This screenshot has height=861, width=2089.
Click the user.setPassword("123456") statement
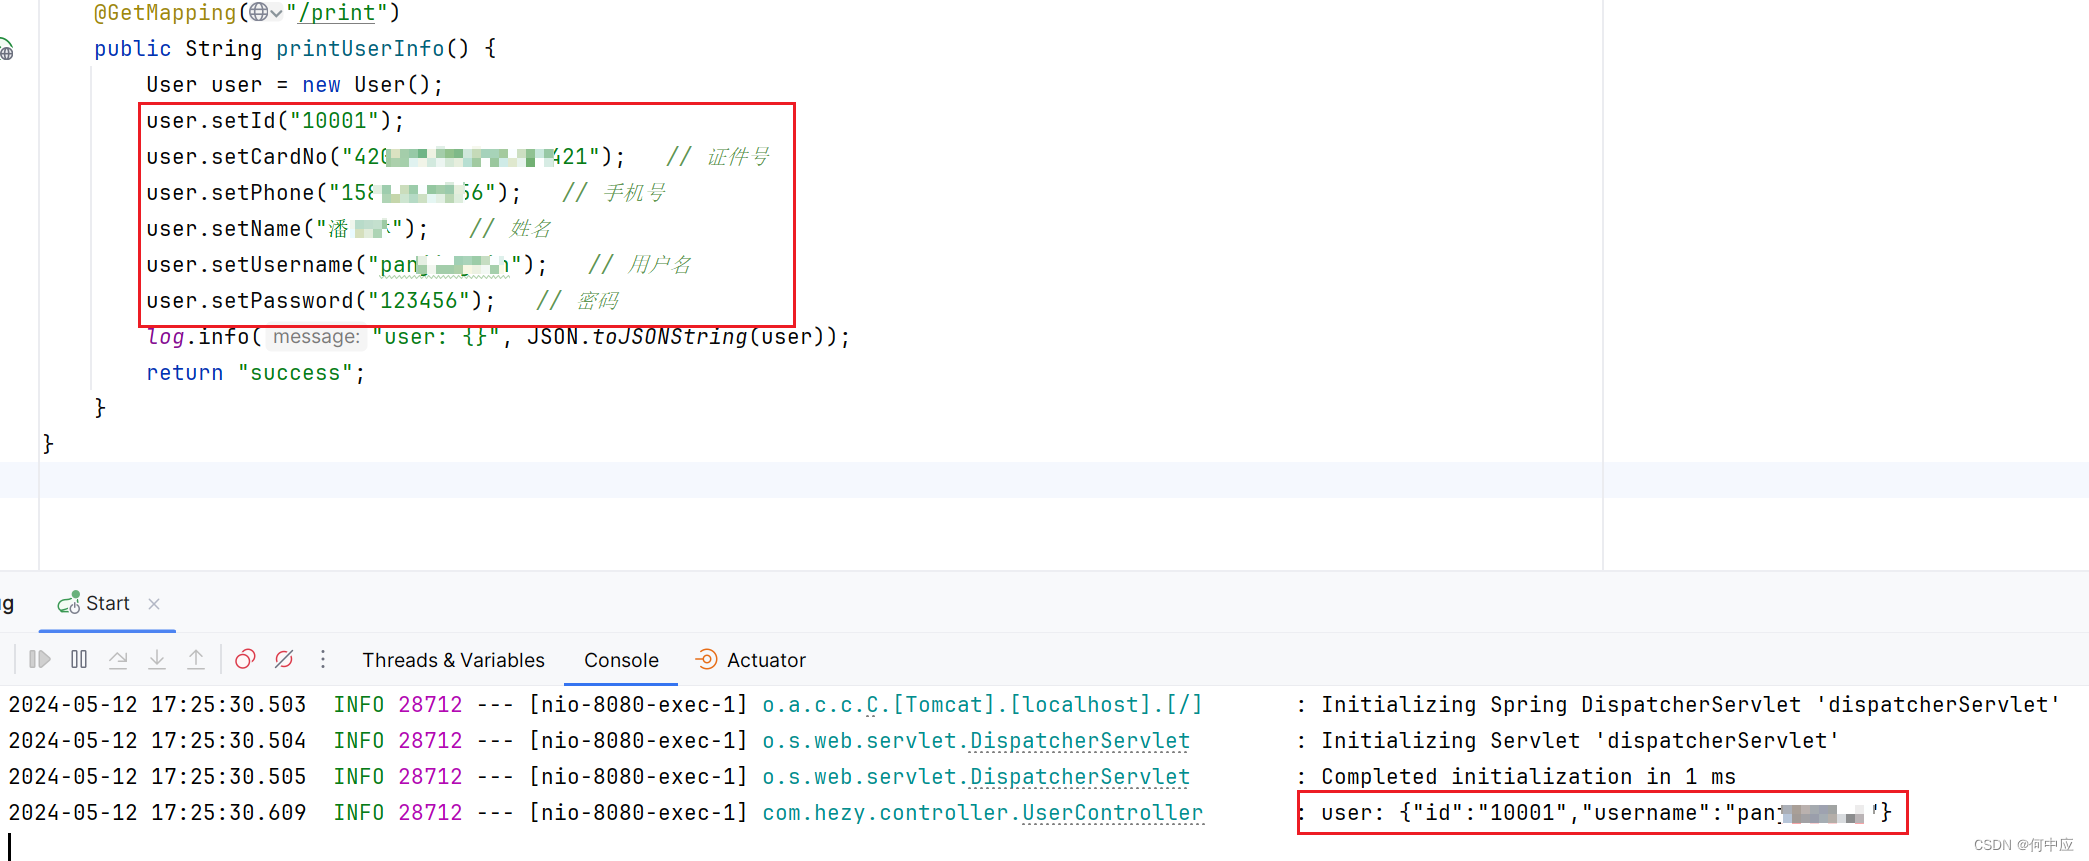pos(320,301)
